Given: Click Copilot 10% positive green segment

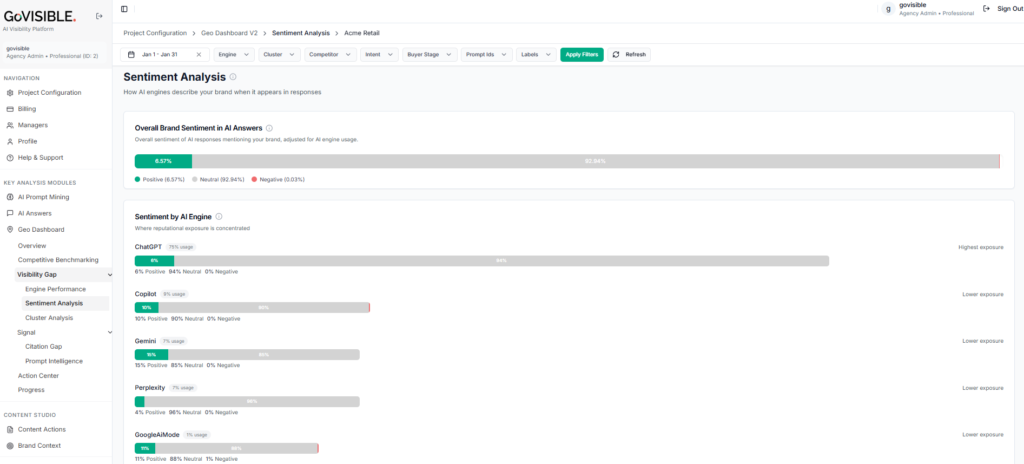Looking at the screenshot, I should pos(146,307).
